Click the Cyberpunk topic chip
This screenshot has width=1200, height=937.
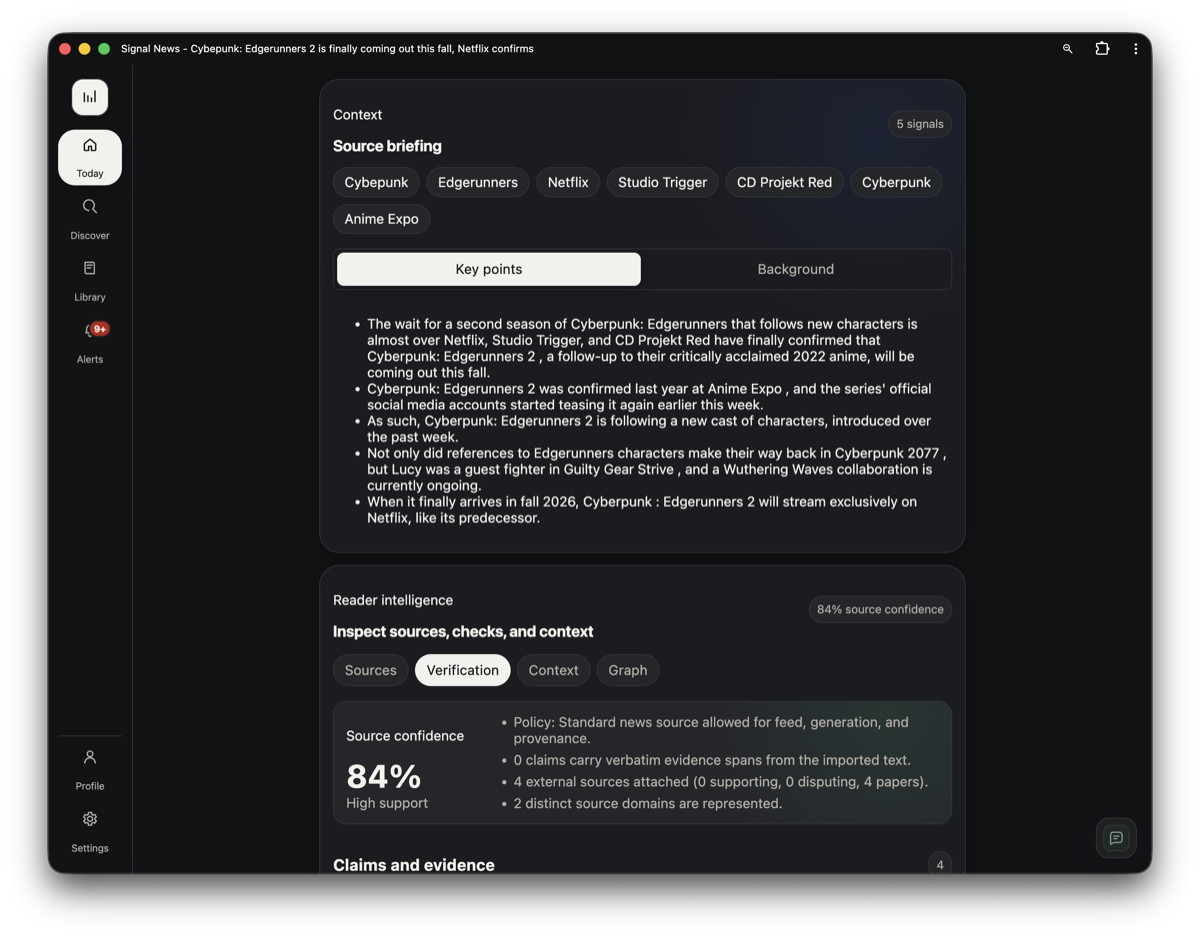pyautogui.click(x=896, y=182)
